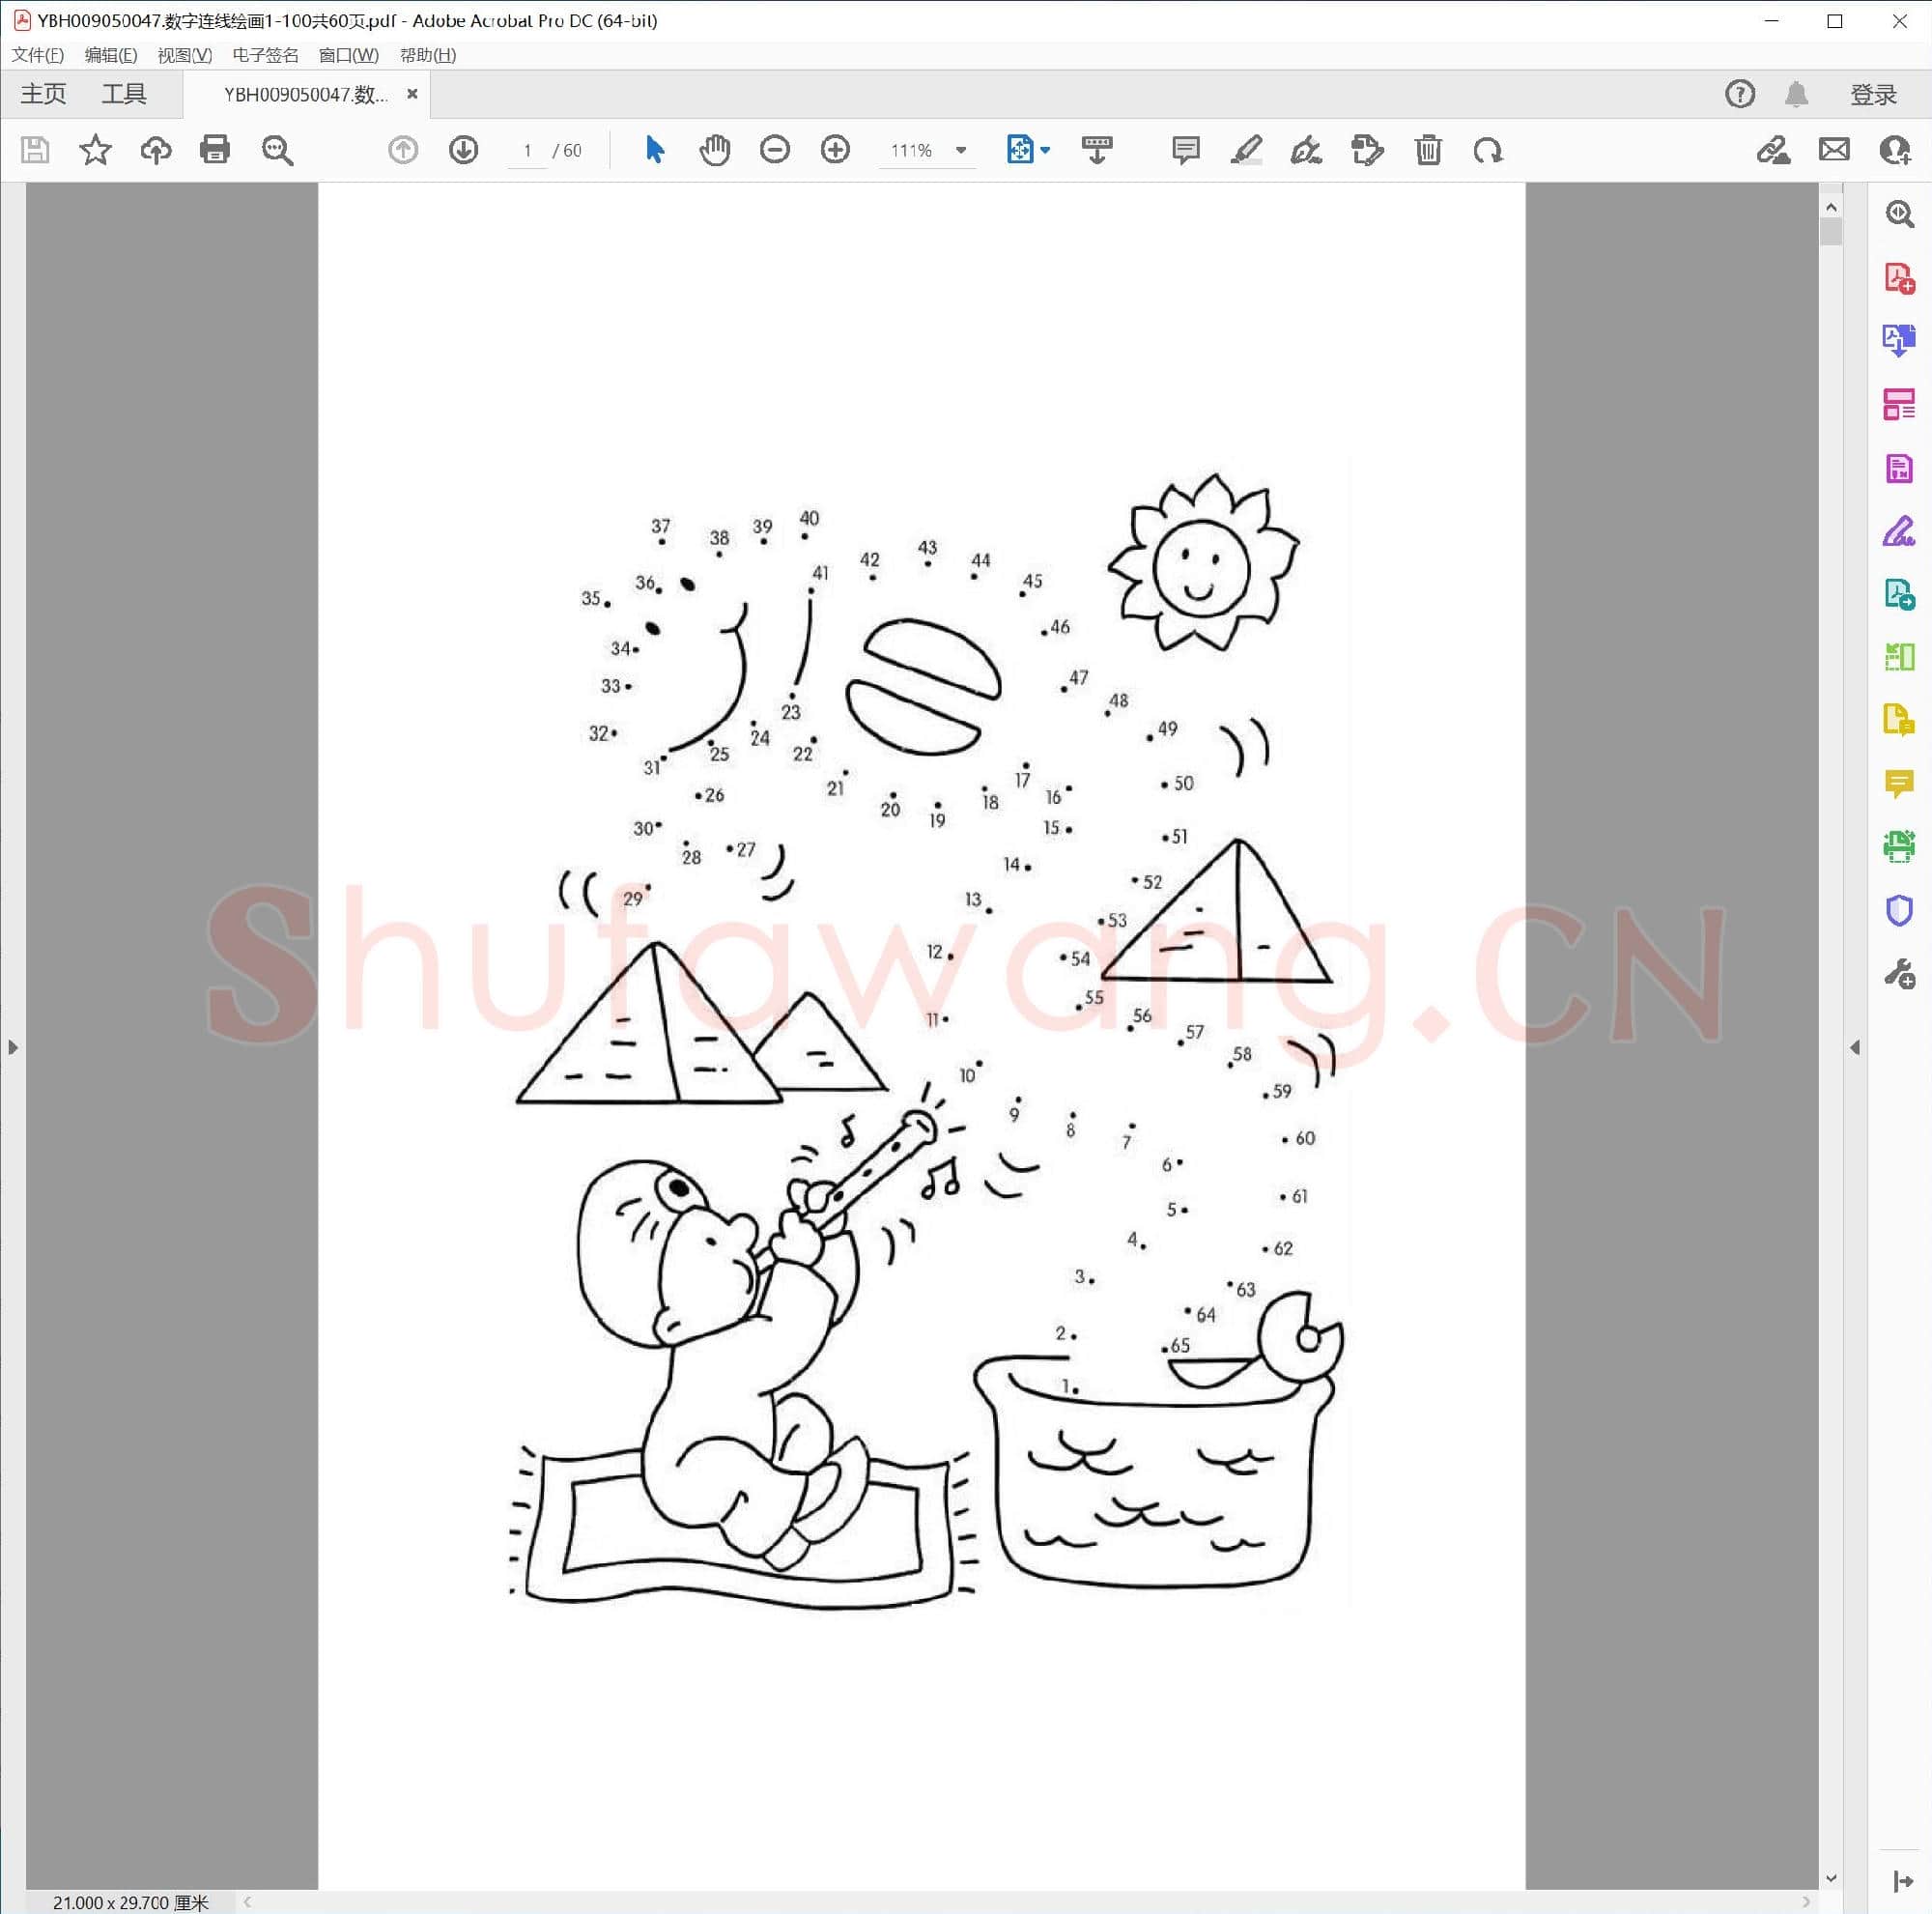Image resolution: width=1932 pixels, height=1914 pixels.
Task: Switch to the 工具 tab
Action: click(124, 94)
